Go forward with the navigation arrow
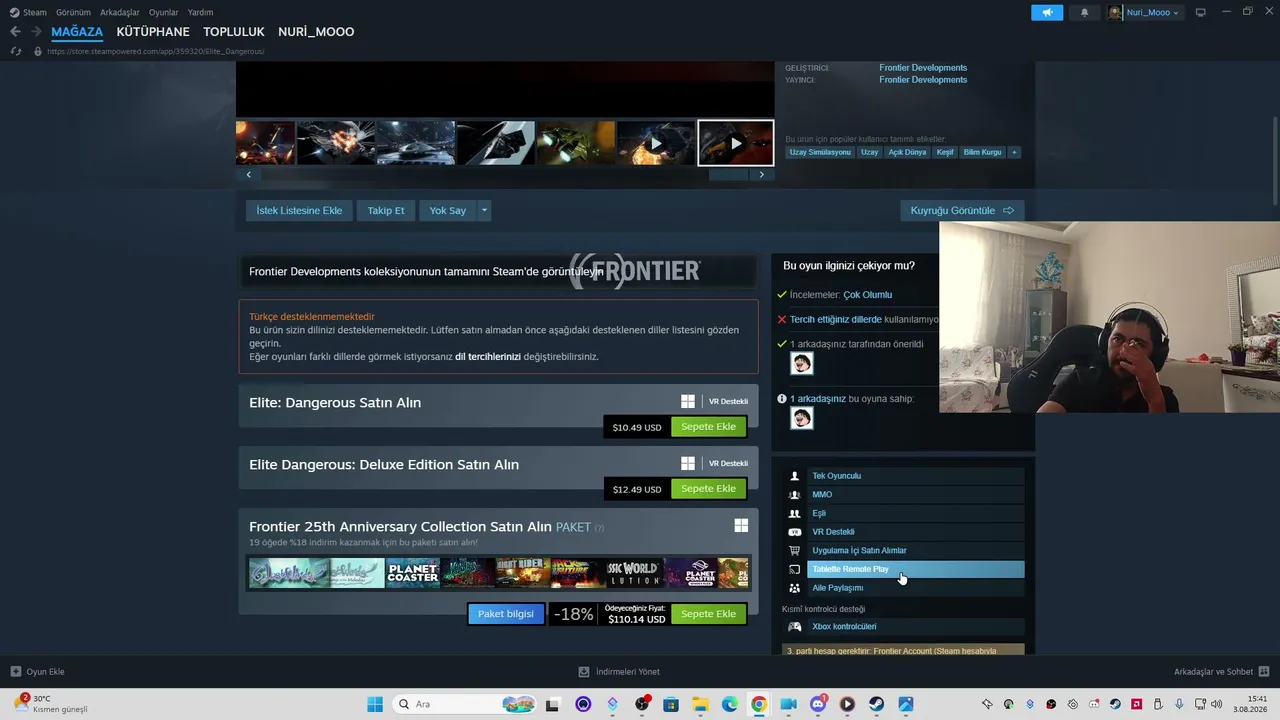This screenshot has width=1280, height=720. tap(36, 32)
